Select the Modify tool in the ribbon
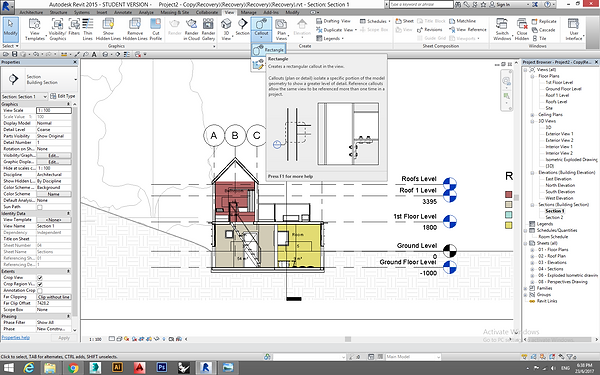The height and width of the screenshot is (375, 600). 10,29
